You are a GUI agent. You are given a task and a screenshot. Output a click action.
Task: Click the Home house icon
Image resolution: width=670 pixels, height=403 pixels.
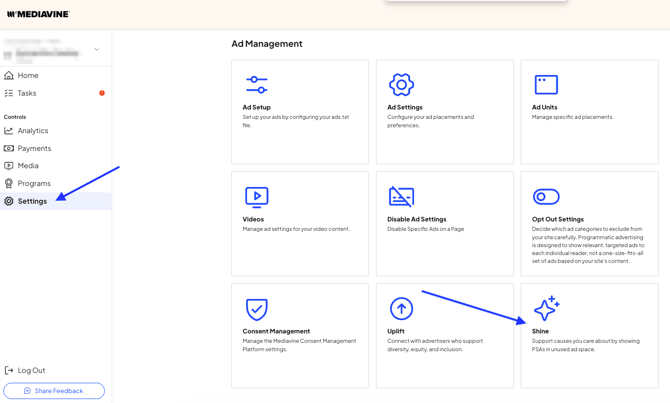point(9,75)
